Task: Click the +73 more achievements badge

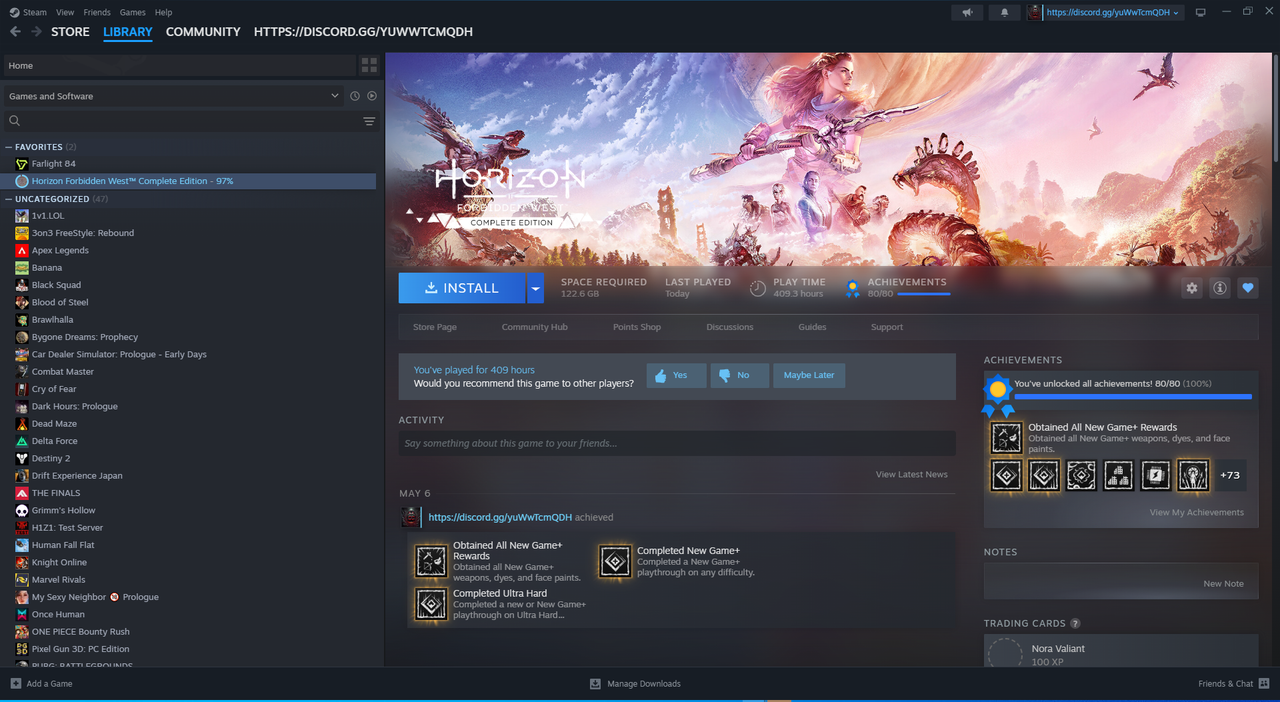Action: (1230, 475)
